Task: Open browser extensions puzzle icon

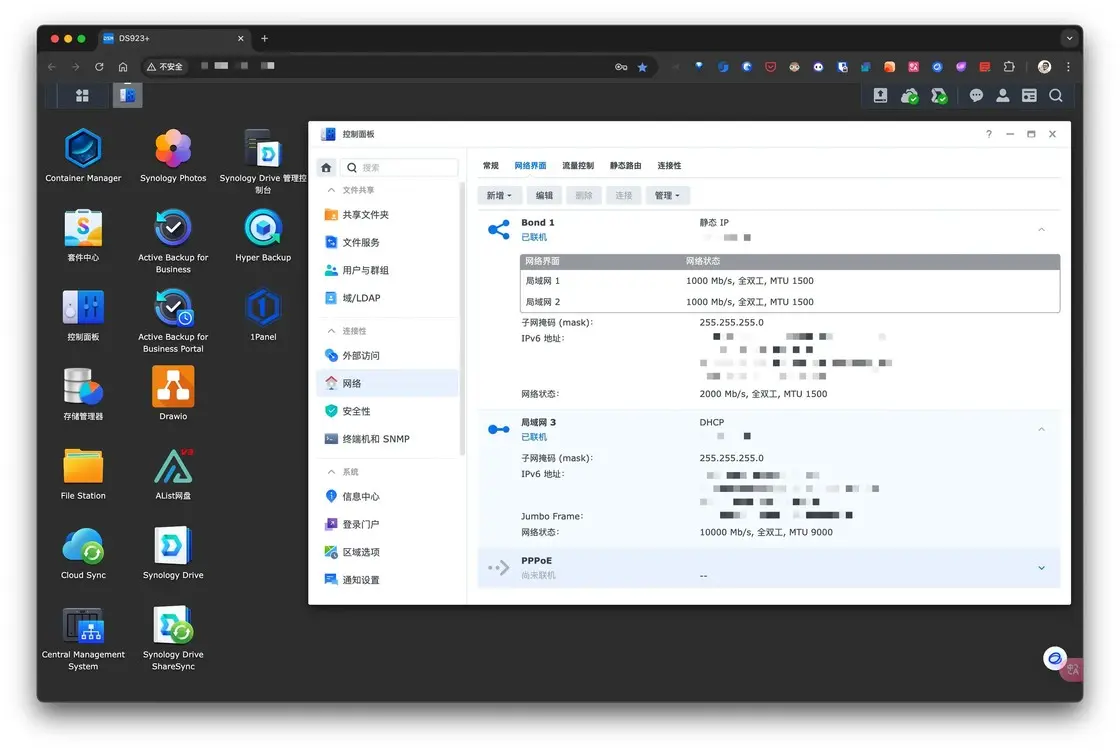Action: [x=1009, y=66]
